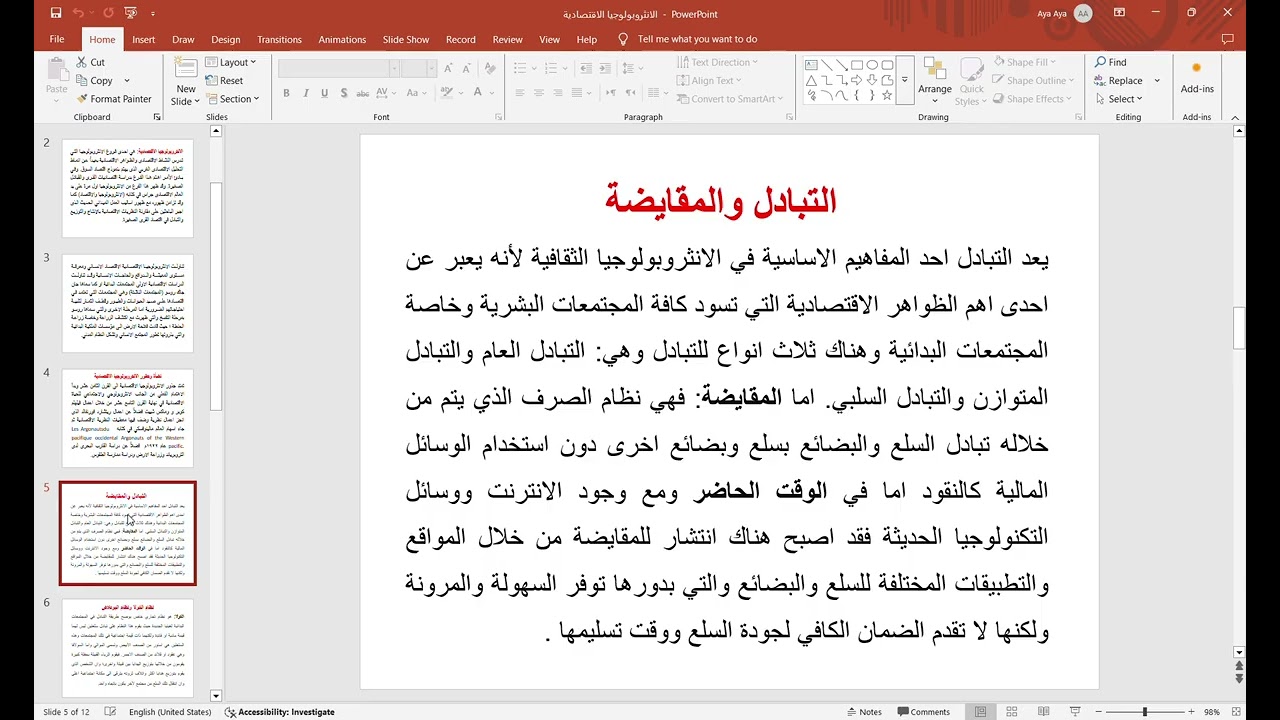Viewport: 1280px width, 720px height.
Task: Open the Add-ins button
Action: [x=1197, y=76]
